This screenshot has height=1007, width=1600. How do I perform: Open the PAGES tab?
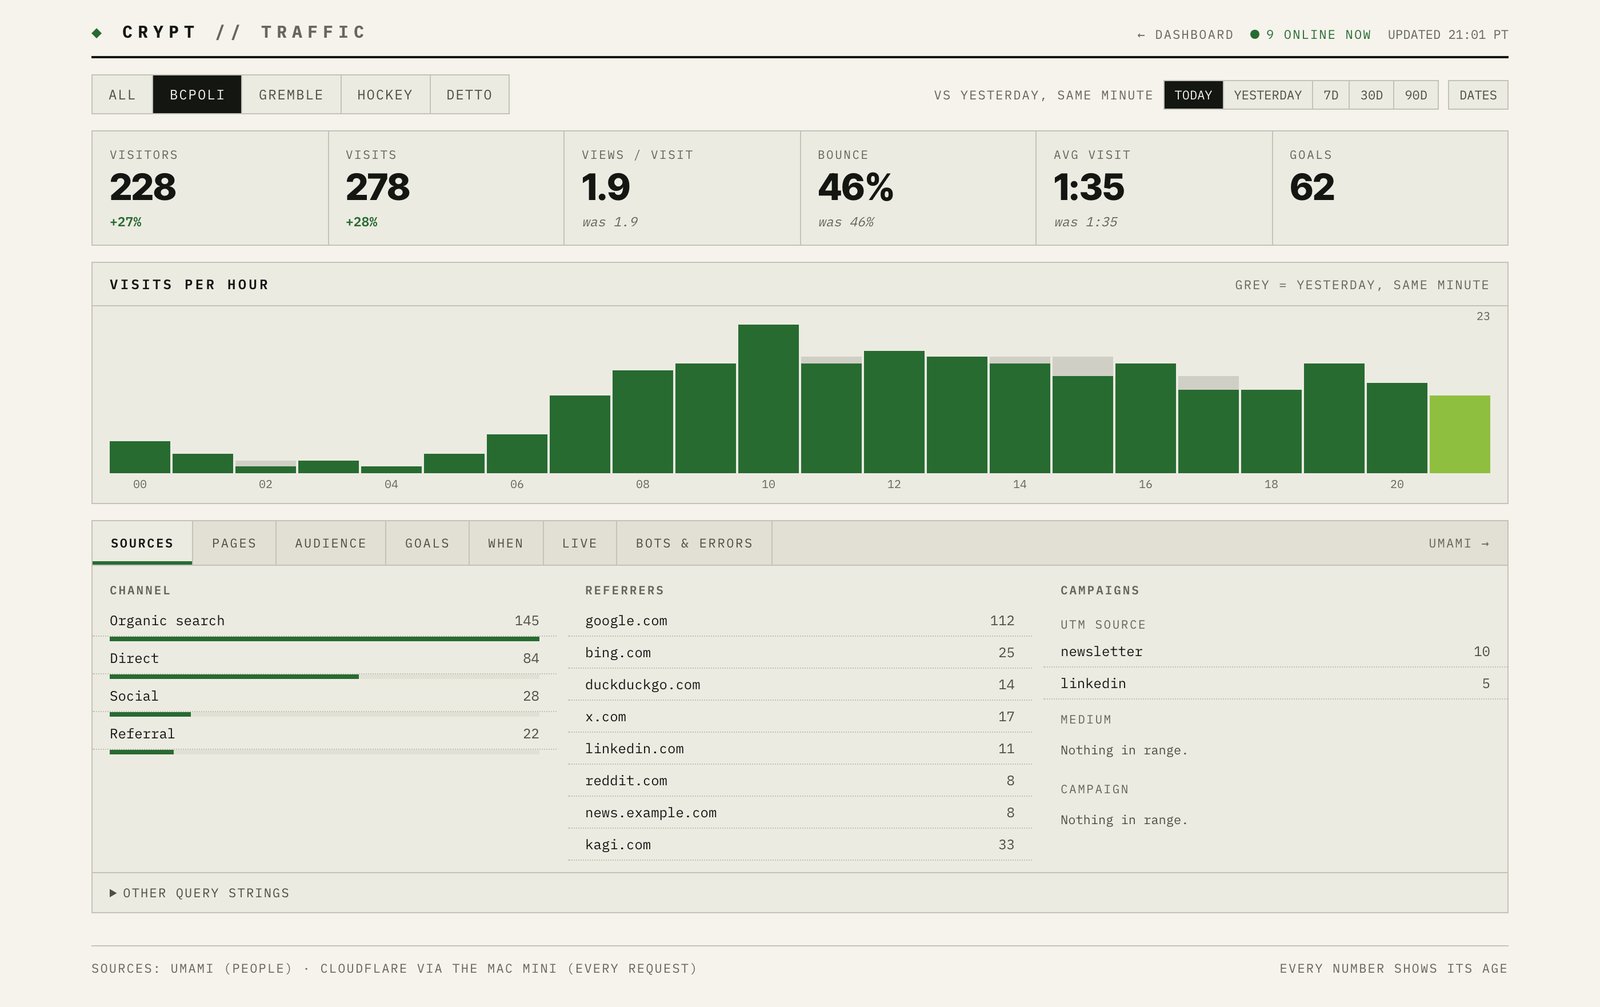point(234,543)
